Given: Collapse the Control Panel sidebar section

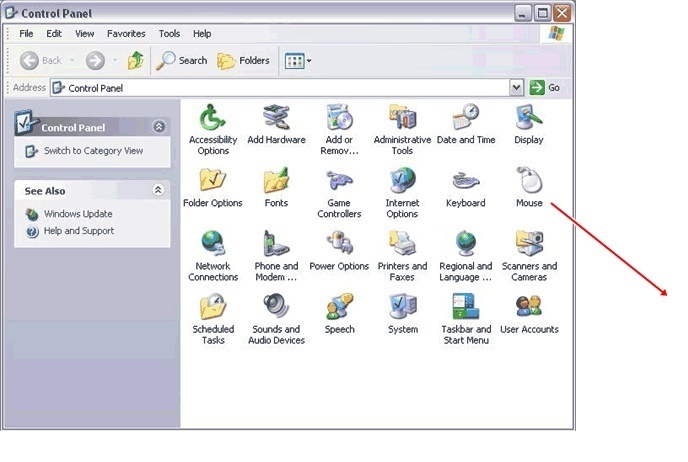Looking at the screenshot, I should 158,127.
